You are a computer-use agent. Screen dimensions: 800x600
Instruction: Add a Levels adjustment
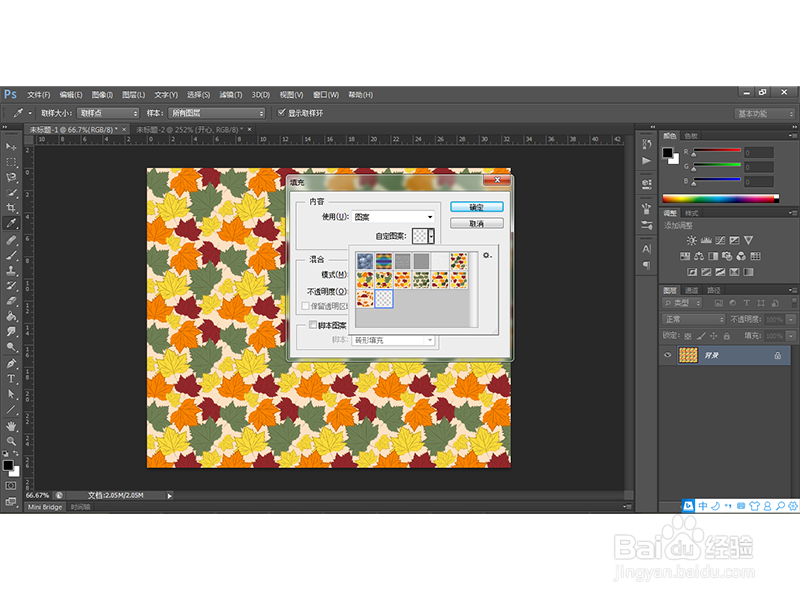706,240
